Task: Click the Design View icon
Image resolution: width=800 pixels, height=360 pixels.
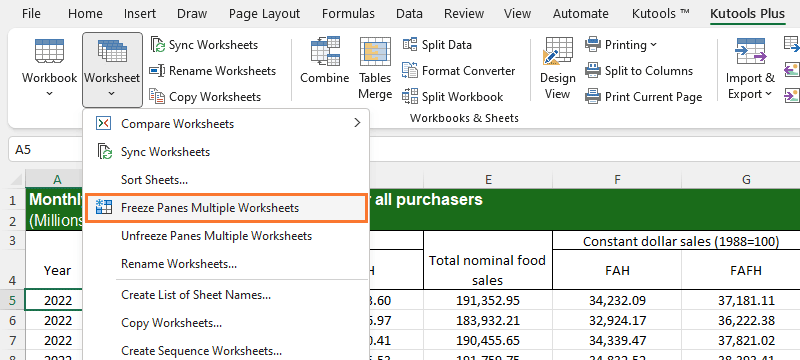Action: click(557, 52)
